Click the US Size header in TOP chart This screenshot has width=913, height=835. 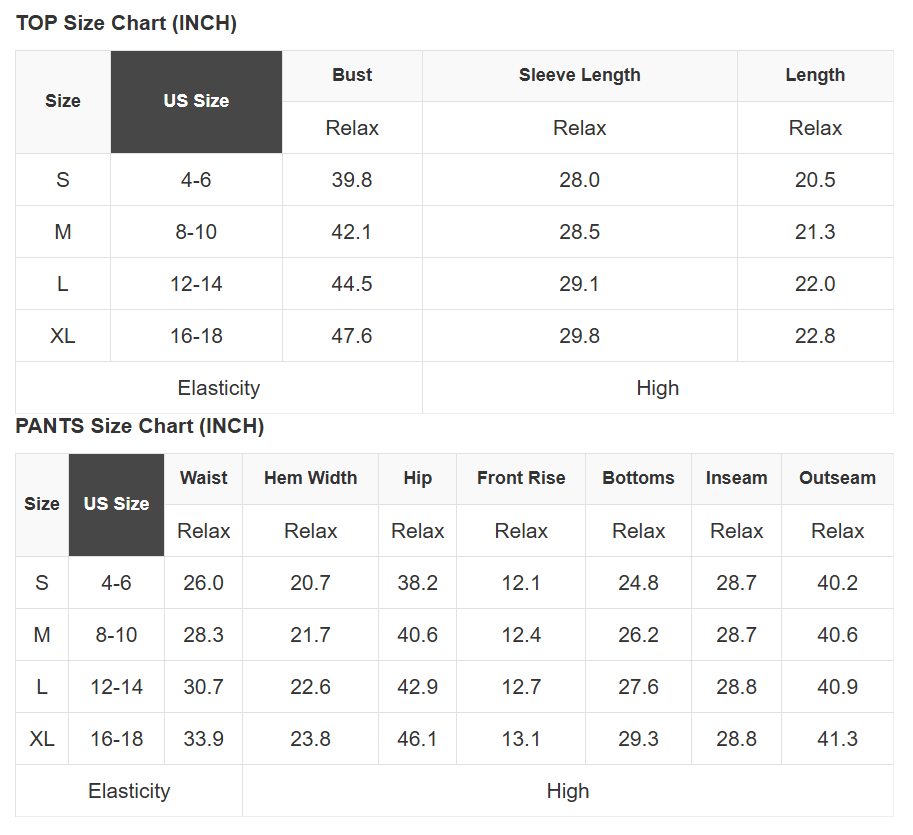[x=196, y=101]
